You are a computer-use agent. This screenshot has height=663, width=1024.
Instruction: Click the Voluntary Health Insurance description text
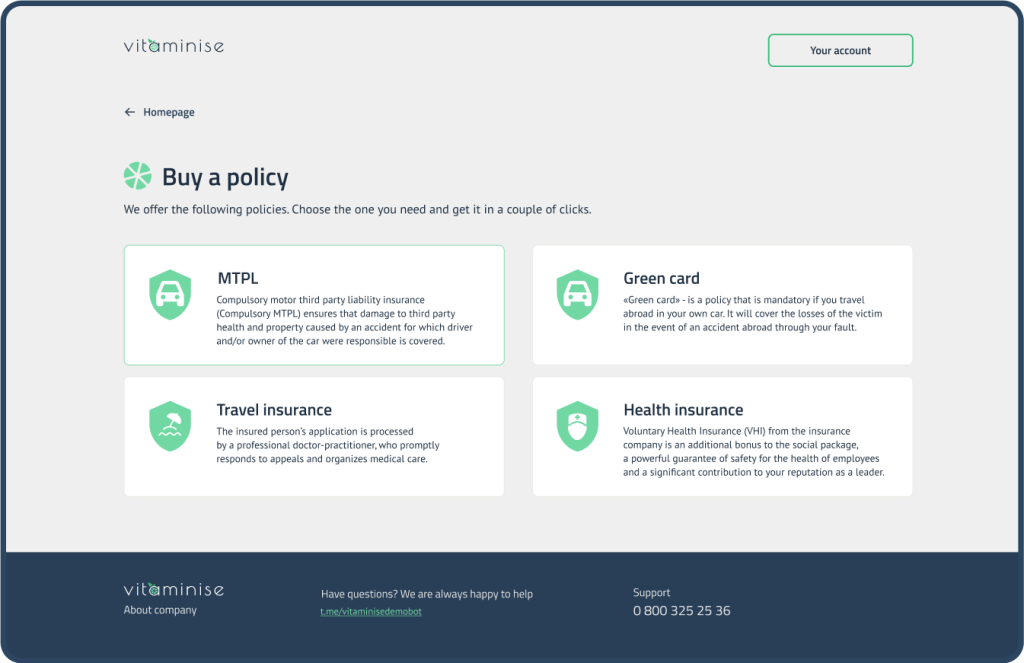(x=754, y=451)
